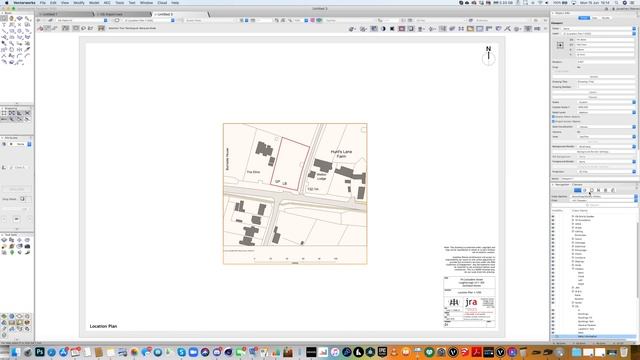The height and width of the screenshot is (360, 640).
Task: Open Background Render dropdown
Action: click(x=607, y=146)
